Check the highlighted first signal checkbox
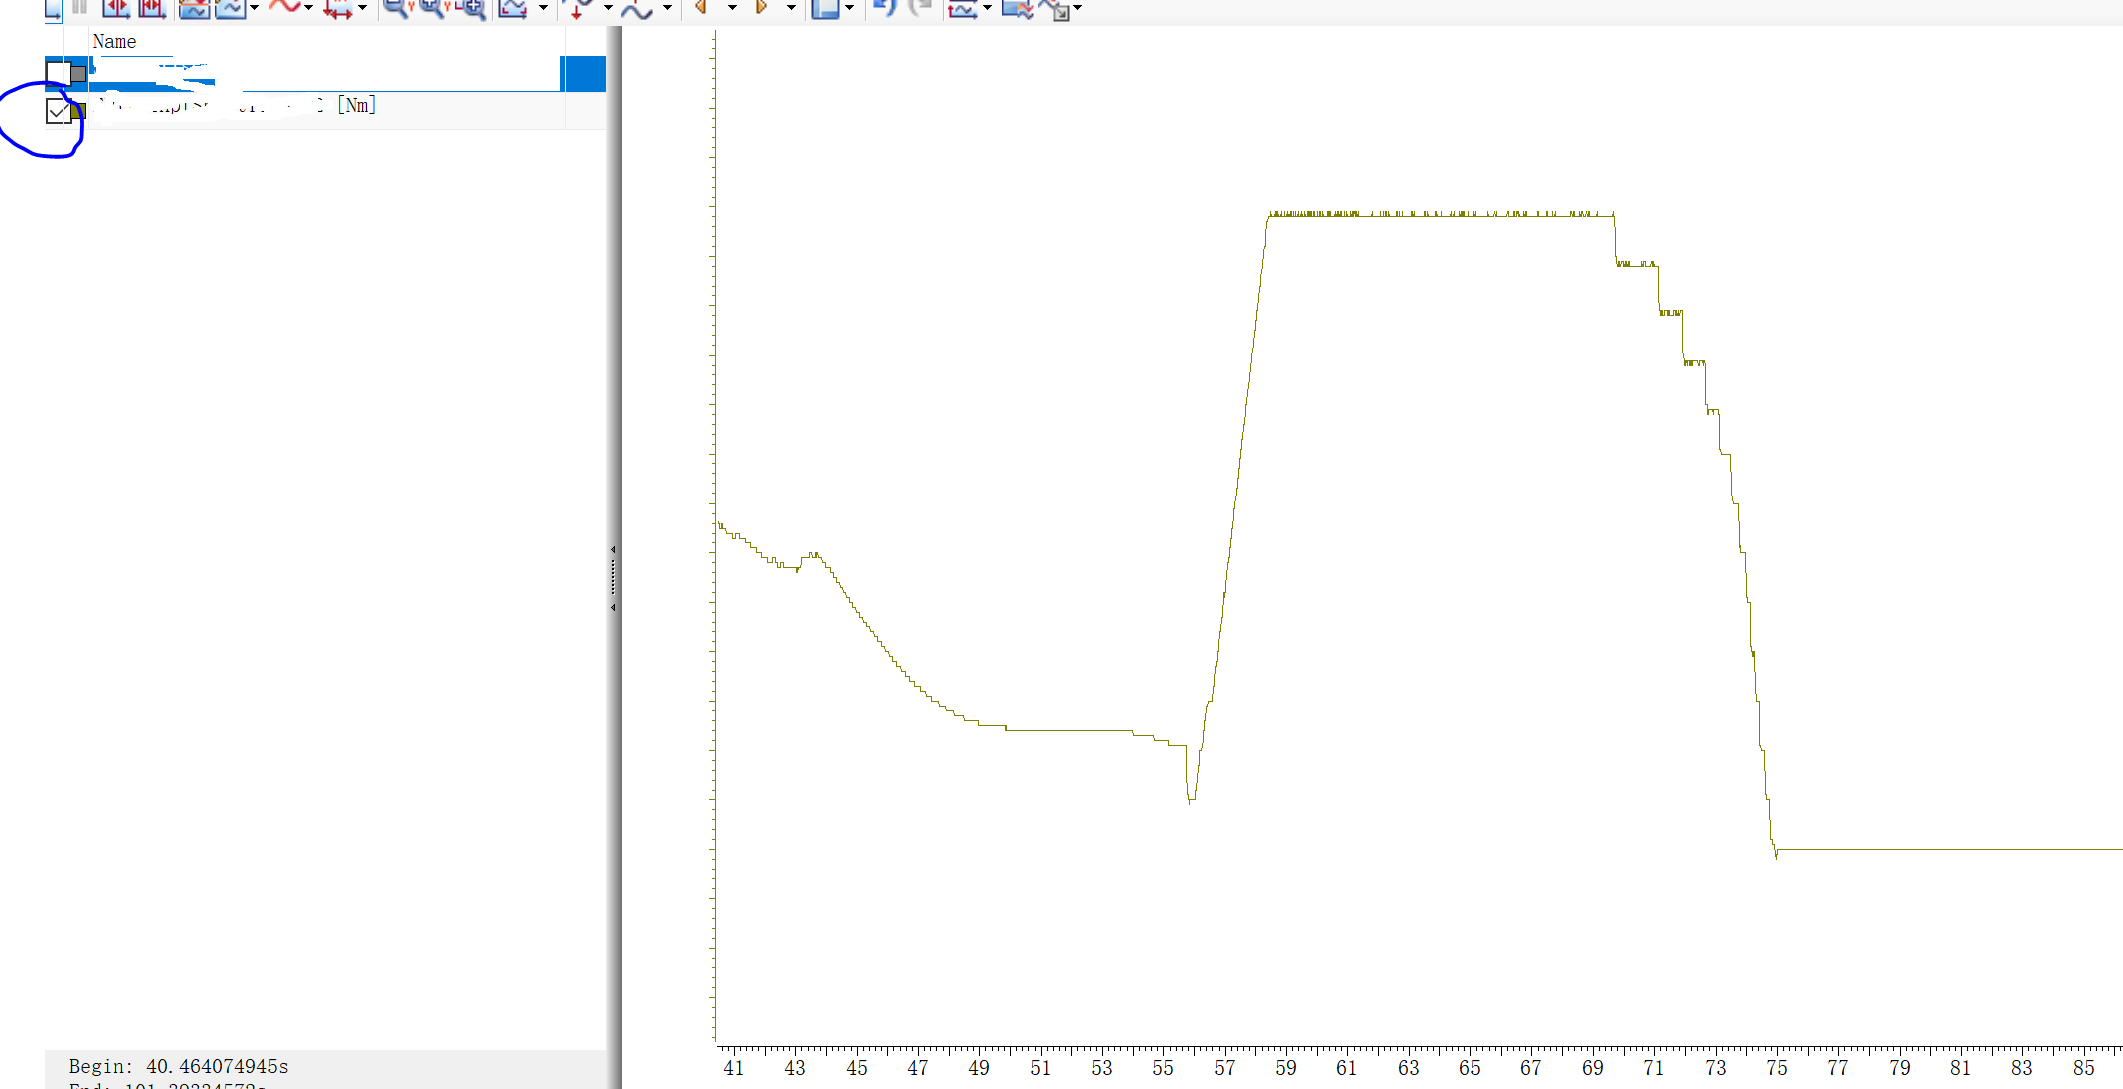 click(x=58, y=72)
